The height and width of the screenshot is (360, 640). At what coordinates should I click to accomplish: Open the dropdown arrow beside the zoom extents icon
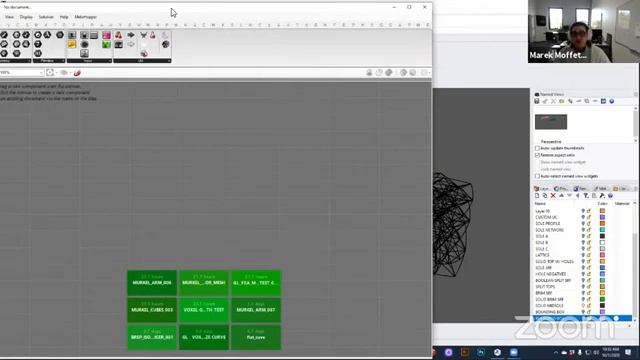56,73
